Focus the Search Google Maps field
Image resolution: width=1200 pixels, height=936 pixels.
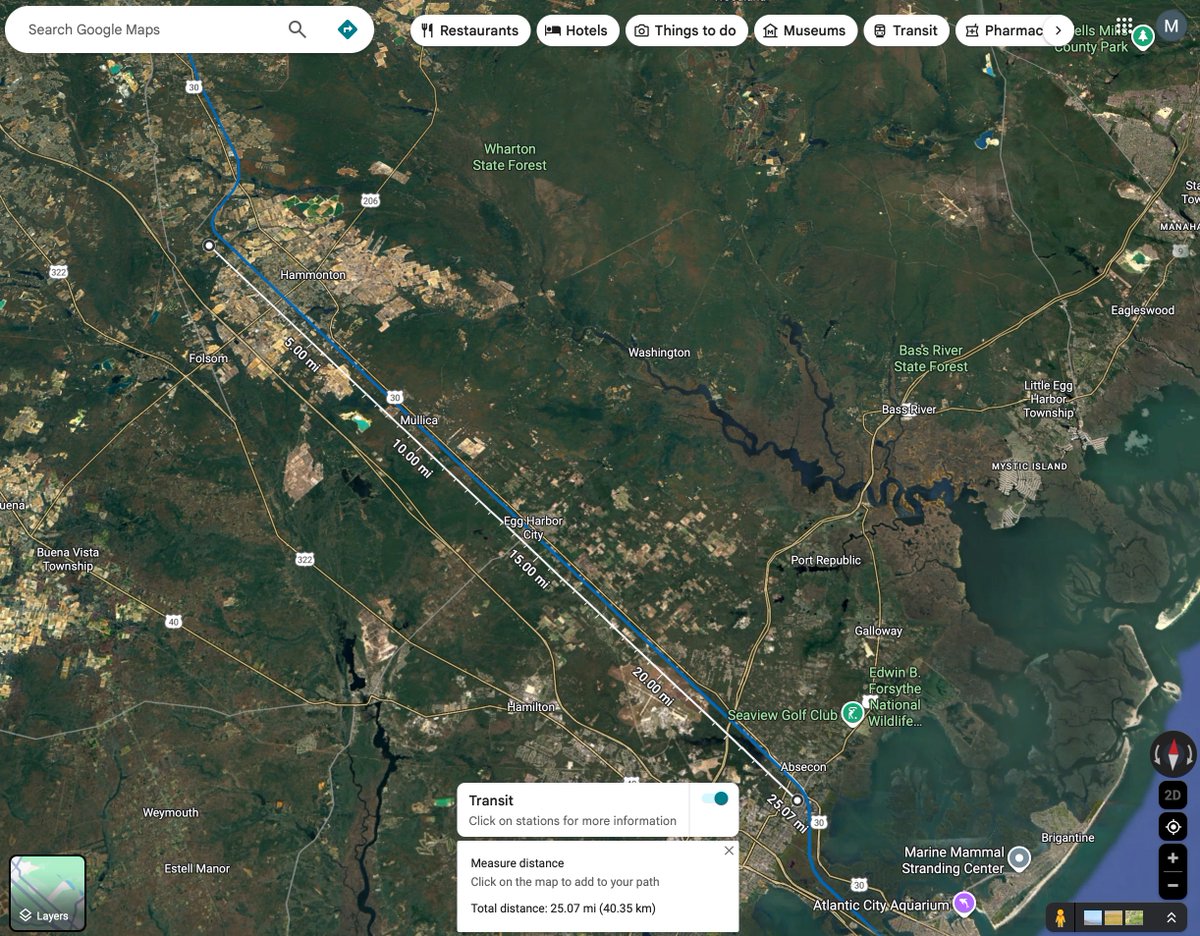point(150,29)
